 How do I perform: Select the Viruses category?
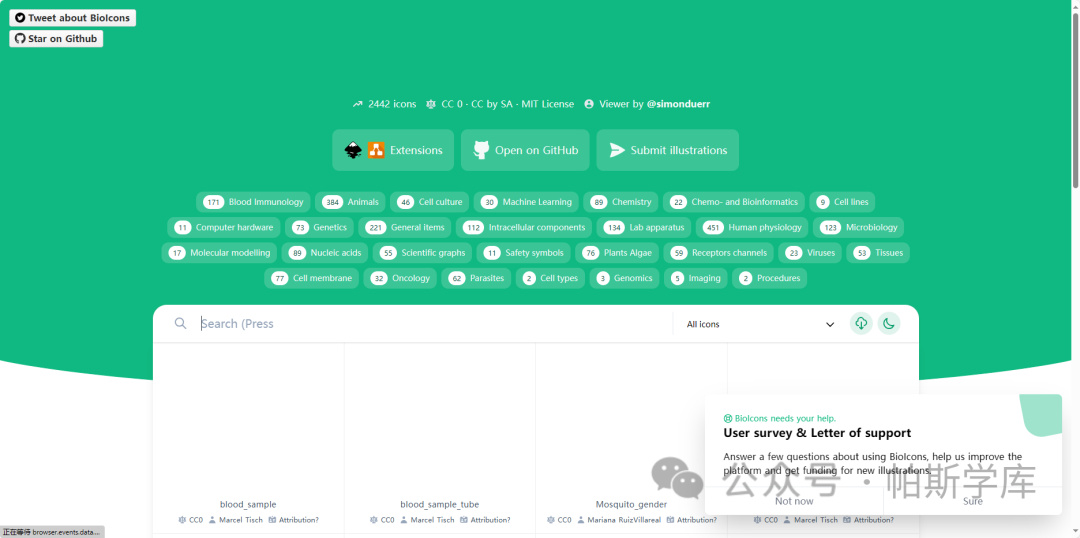point(810,253)
